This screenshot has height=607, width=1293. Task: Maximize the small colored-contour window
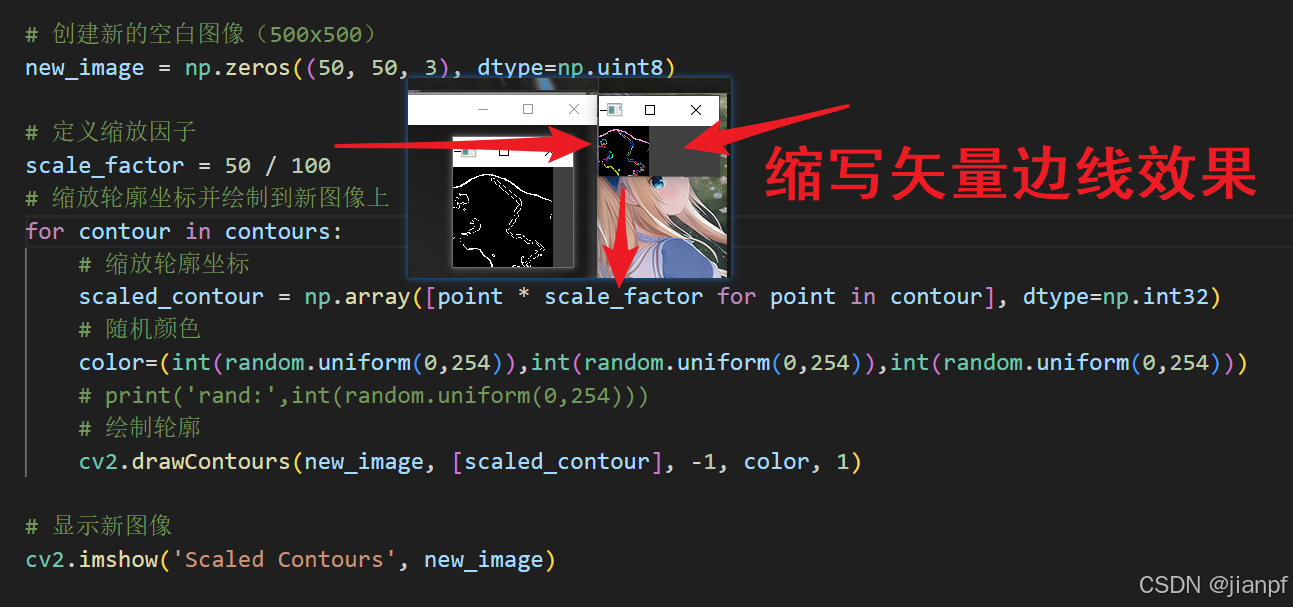pyautogui.click(x=650, y=110)
